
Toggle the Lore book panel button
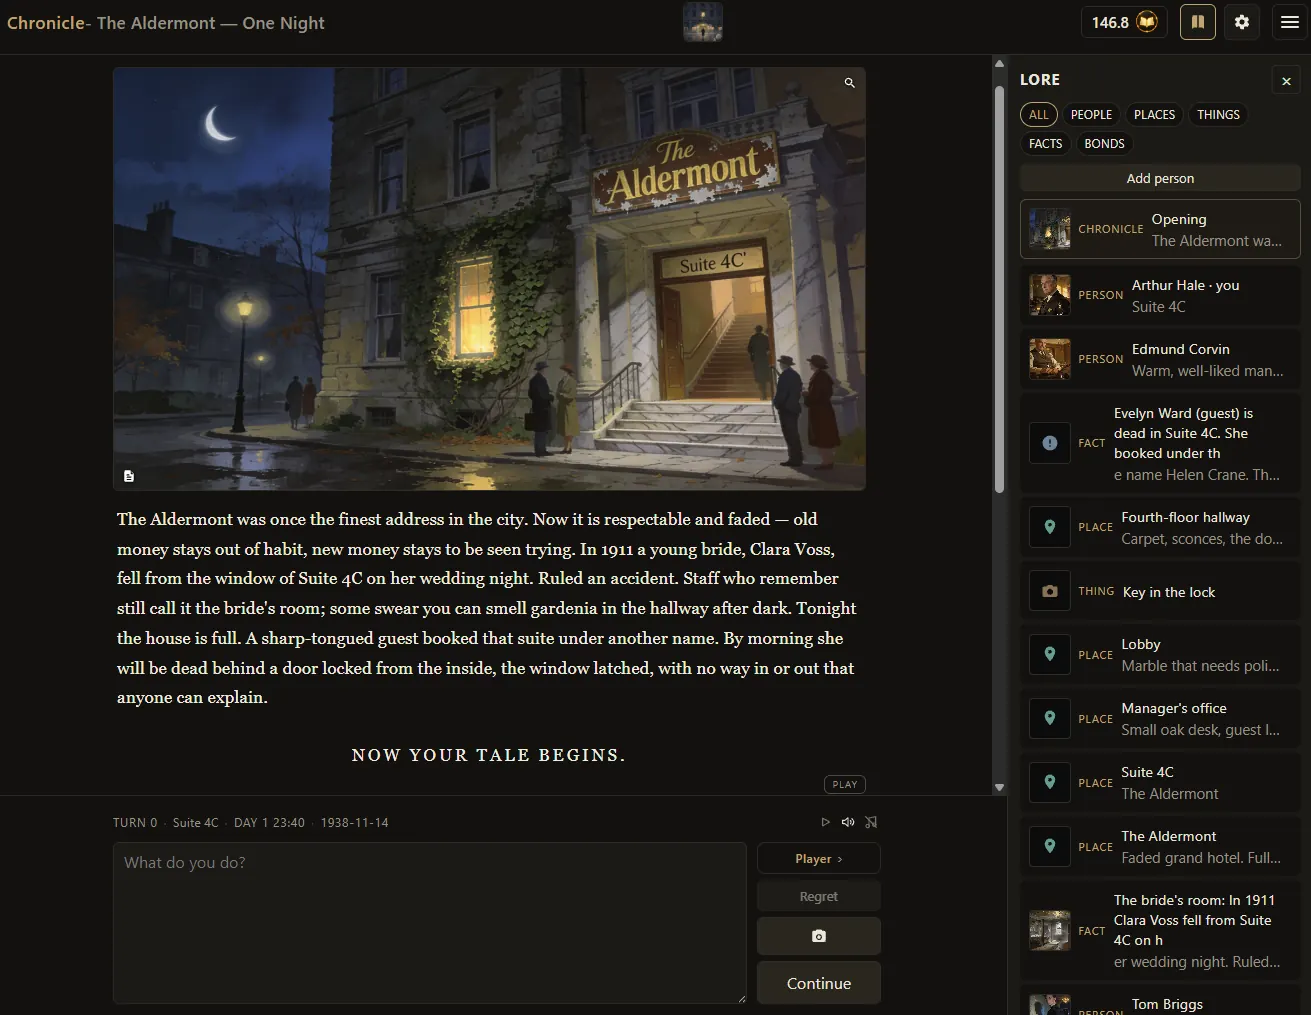pos(1197,22)
